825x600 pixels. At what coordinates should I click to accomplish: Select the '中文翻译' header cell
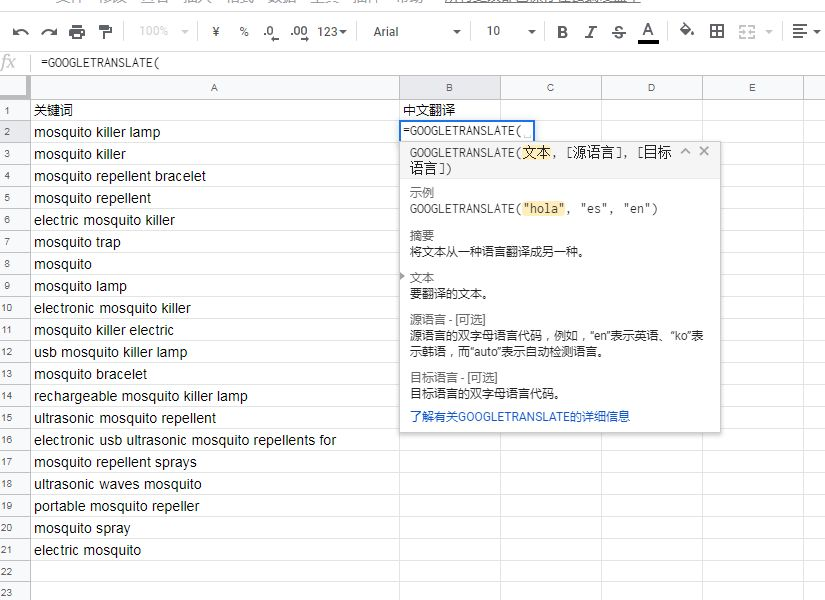[450, 110]
